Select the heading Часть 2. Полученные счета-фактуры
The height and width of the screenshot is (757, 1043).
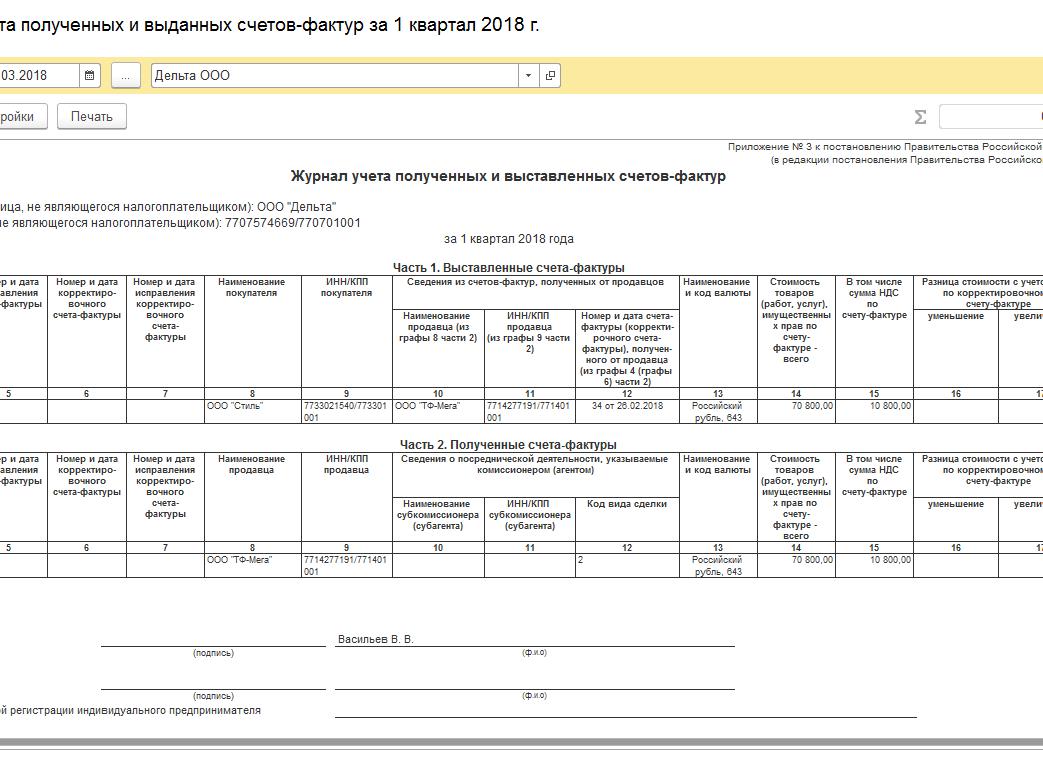click(x=508, y=444)
